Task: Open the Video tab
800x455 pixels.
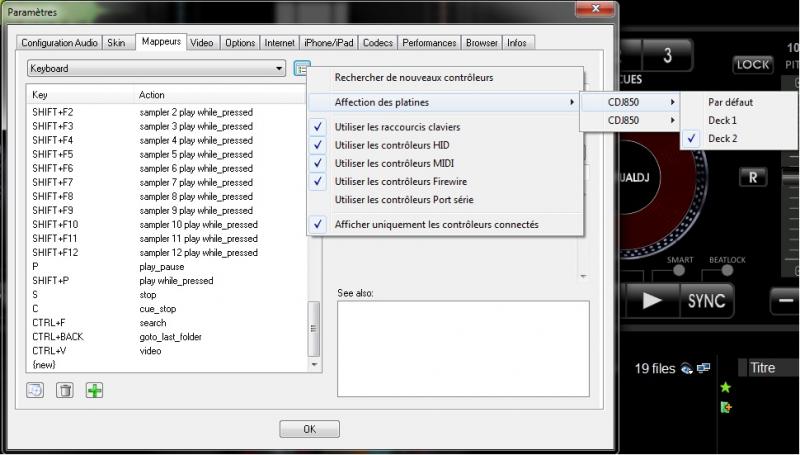Action: [x=202, y=43]
